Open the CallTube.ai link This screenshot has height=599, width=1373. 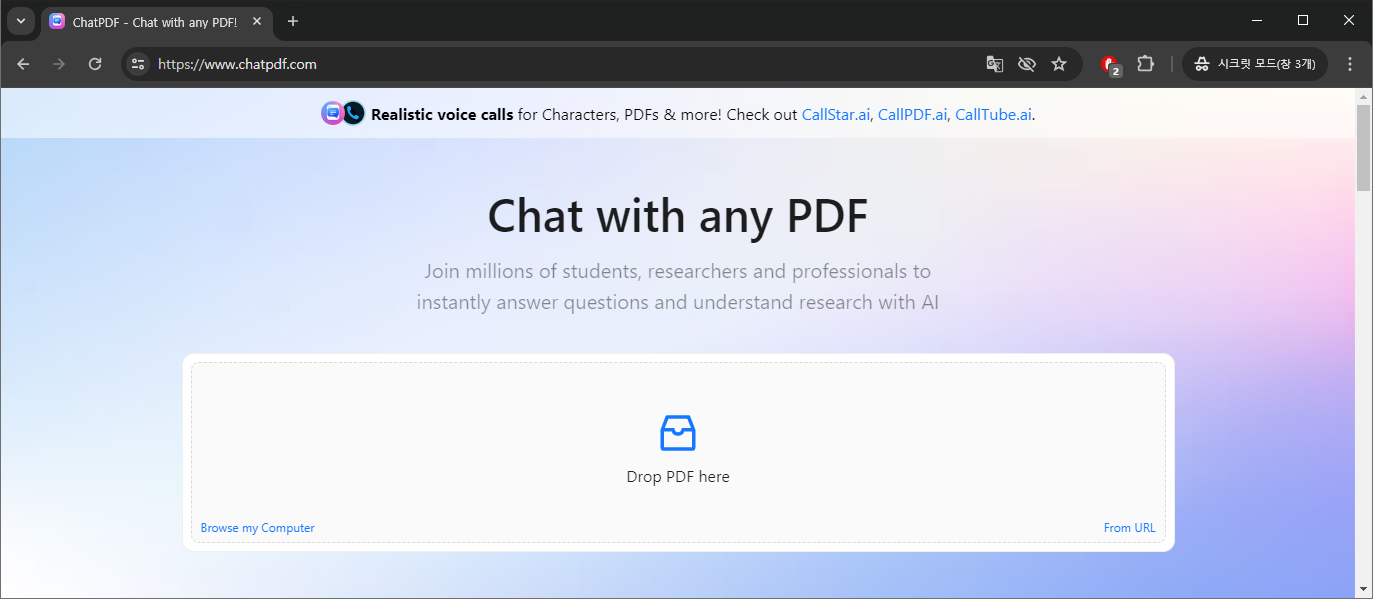tap(993, 115)
